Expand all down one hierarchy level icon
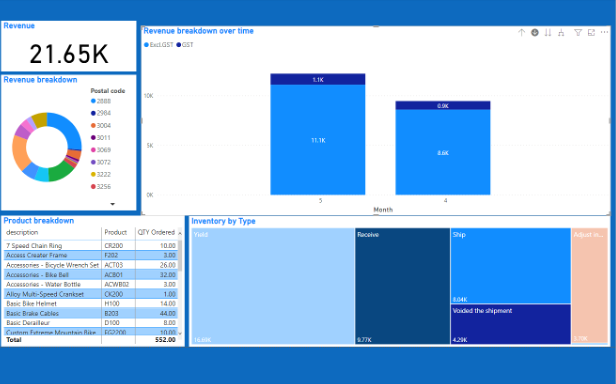This screenshot has width=616, height=384. coord(561,33)
